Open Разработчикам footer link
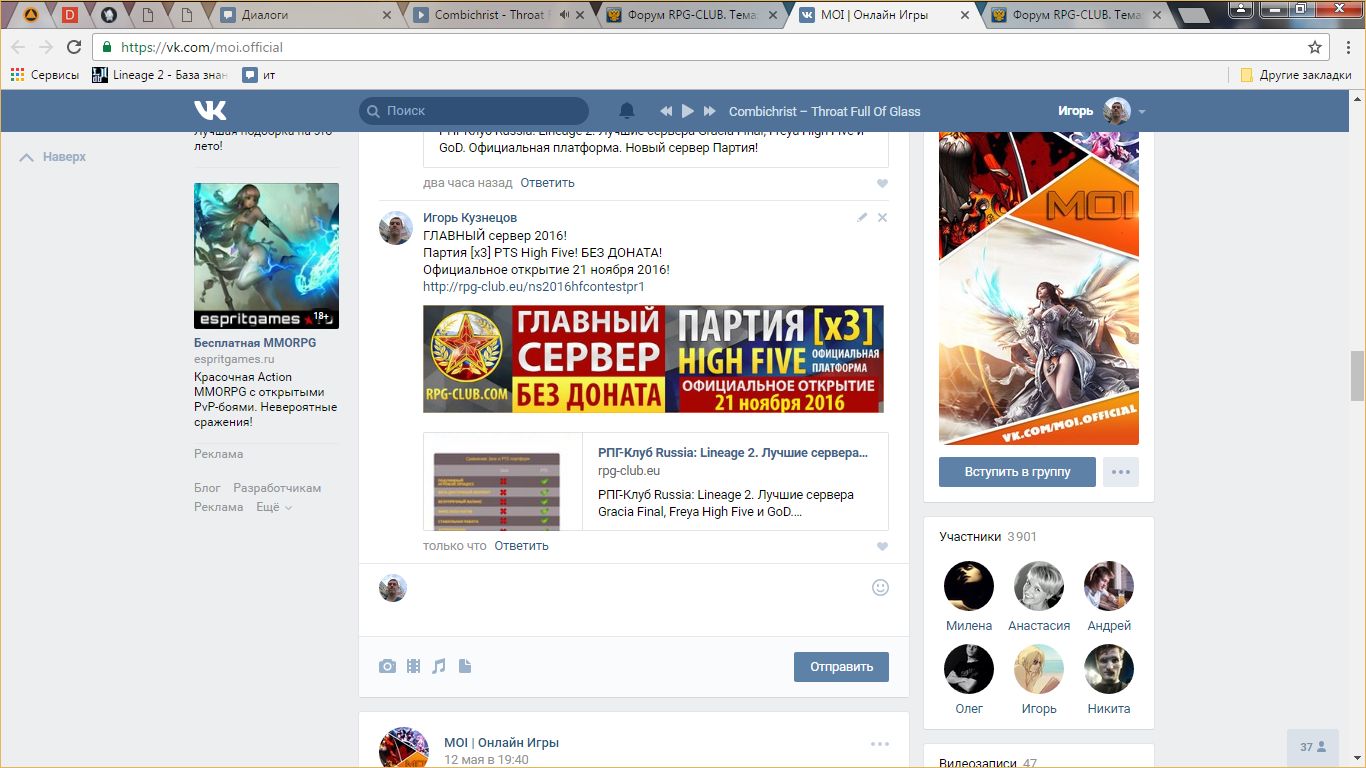The height and width of the screenshot is (768, 1366). pos(277,488)
